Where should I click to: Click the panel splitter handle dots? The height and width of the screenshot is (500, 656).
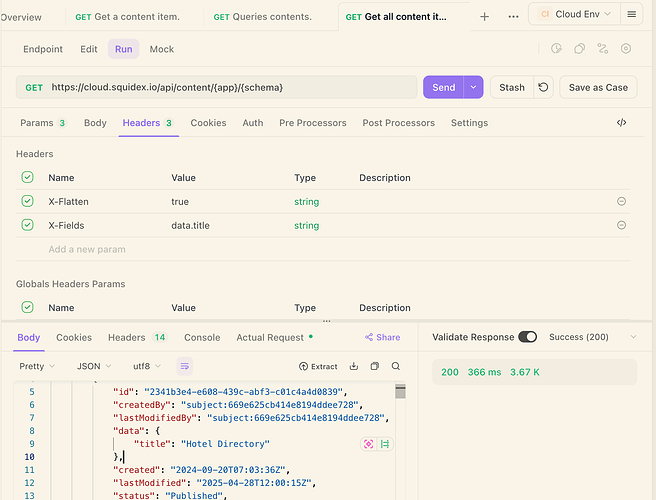coord(327,321)
